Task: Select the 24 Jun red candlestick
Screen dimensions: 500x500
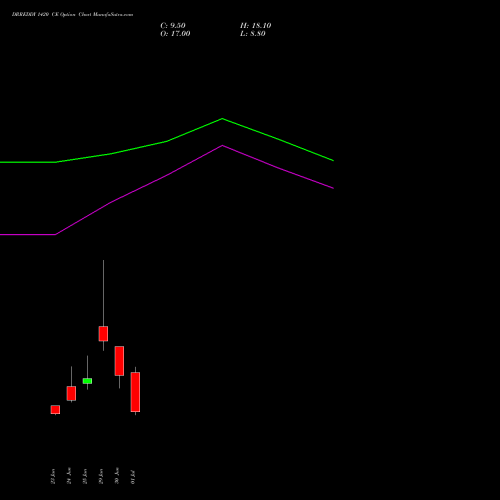Action: pyautogui.click(x=71, y=393)
